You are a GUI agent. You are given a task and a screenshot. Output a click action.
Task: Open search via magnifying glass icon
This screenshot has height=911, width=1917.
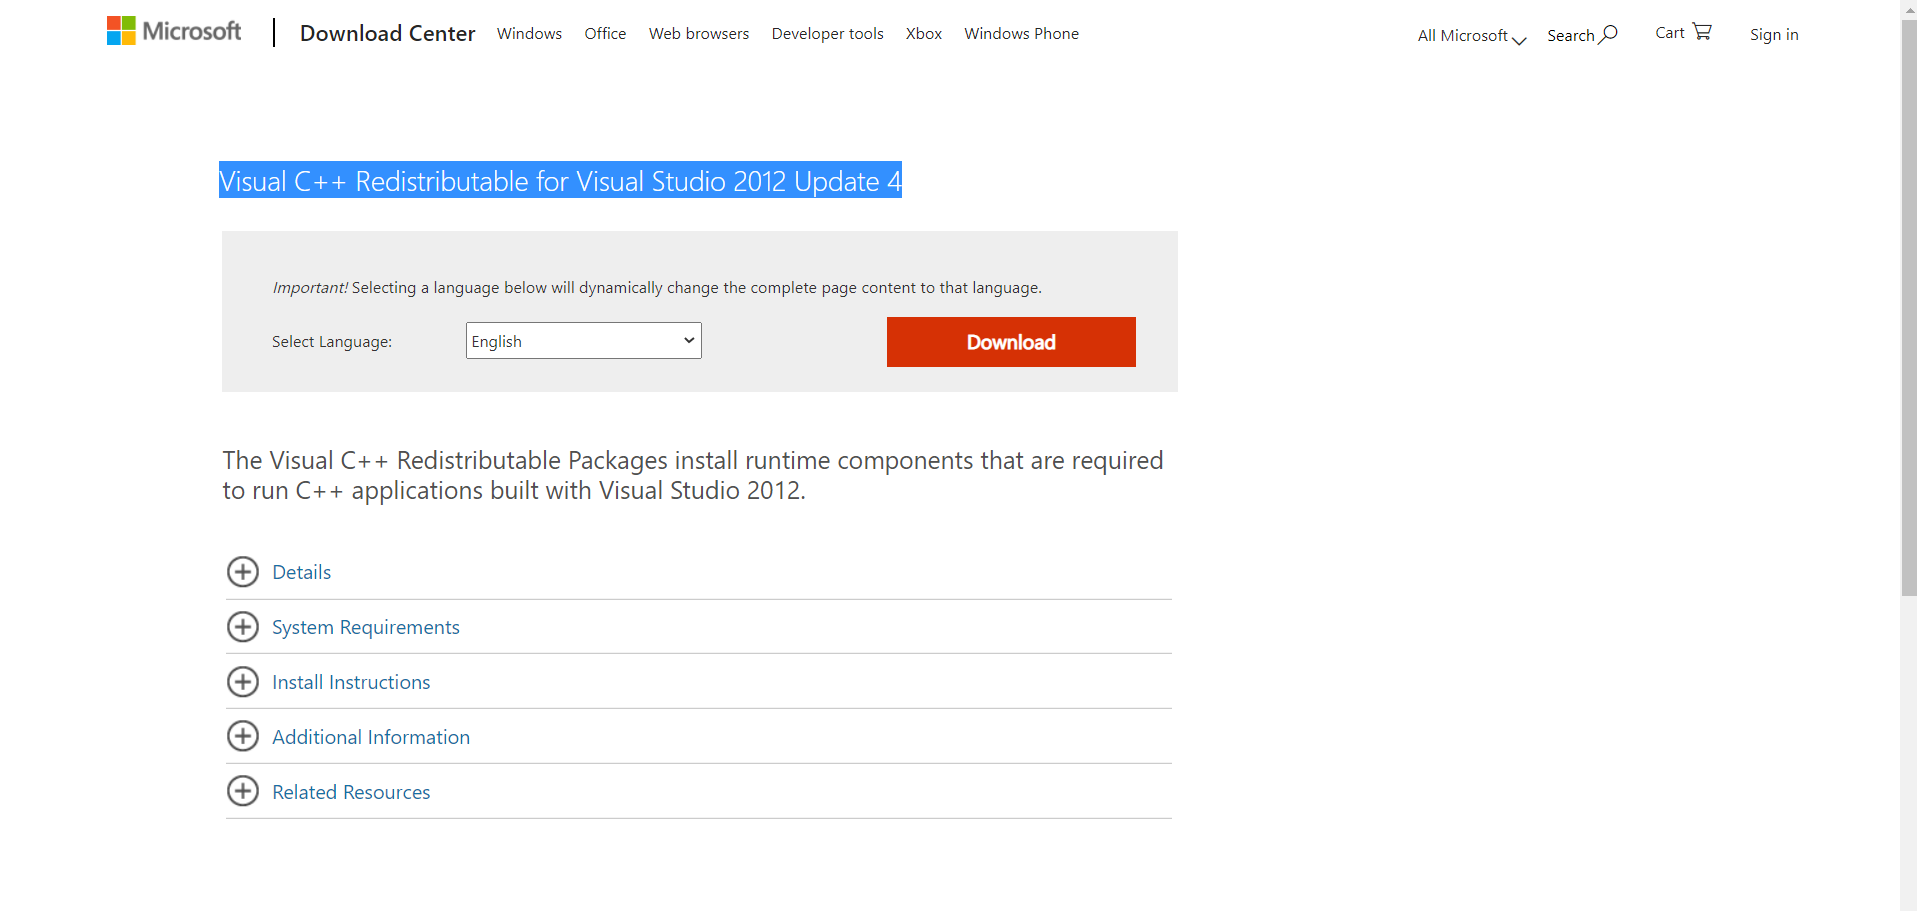click(1608, 35)
